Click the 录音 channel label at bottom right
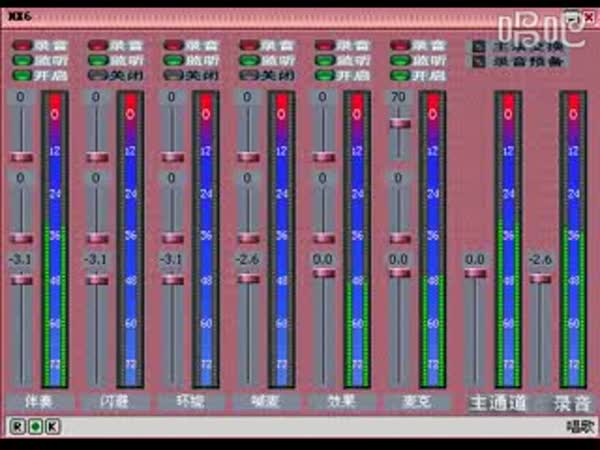The width and height of the screenshot is (600, 450). 572,402
